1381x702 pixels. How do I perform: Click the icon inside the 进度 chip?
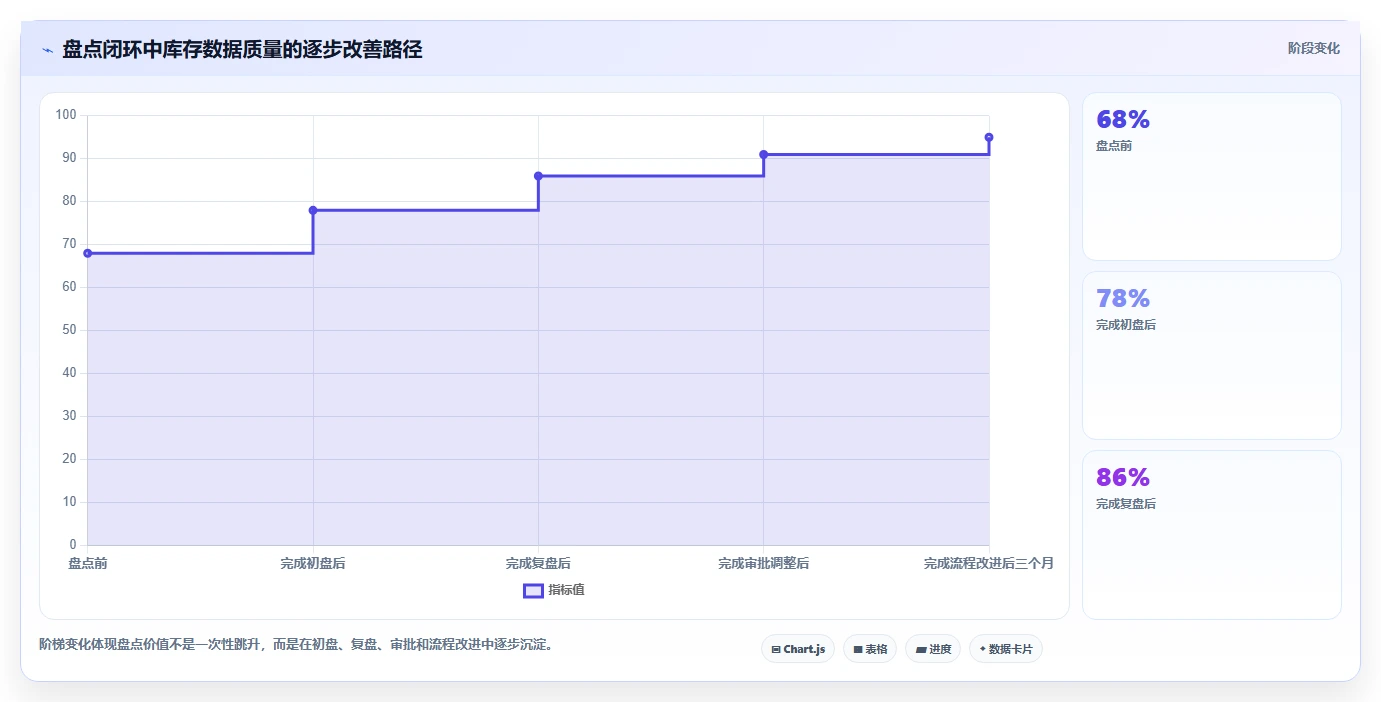click(x=920, y=650)
